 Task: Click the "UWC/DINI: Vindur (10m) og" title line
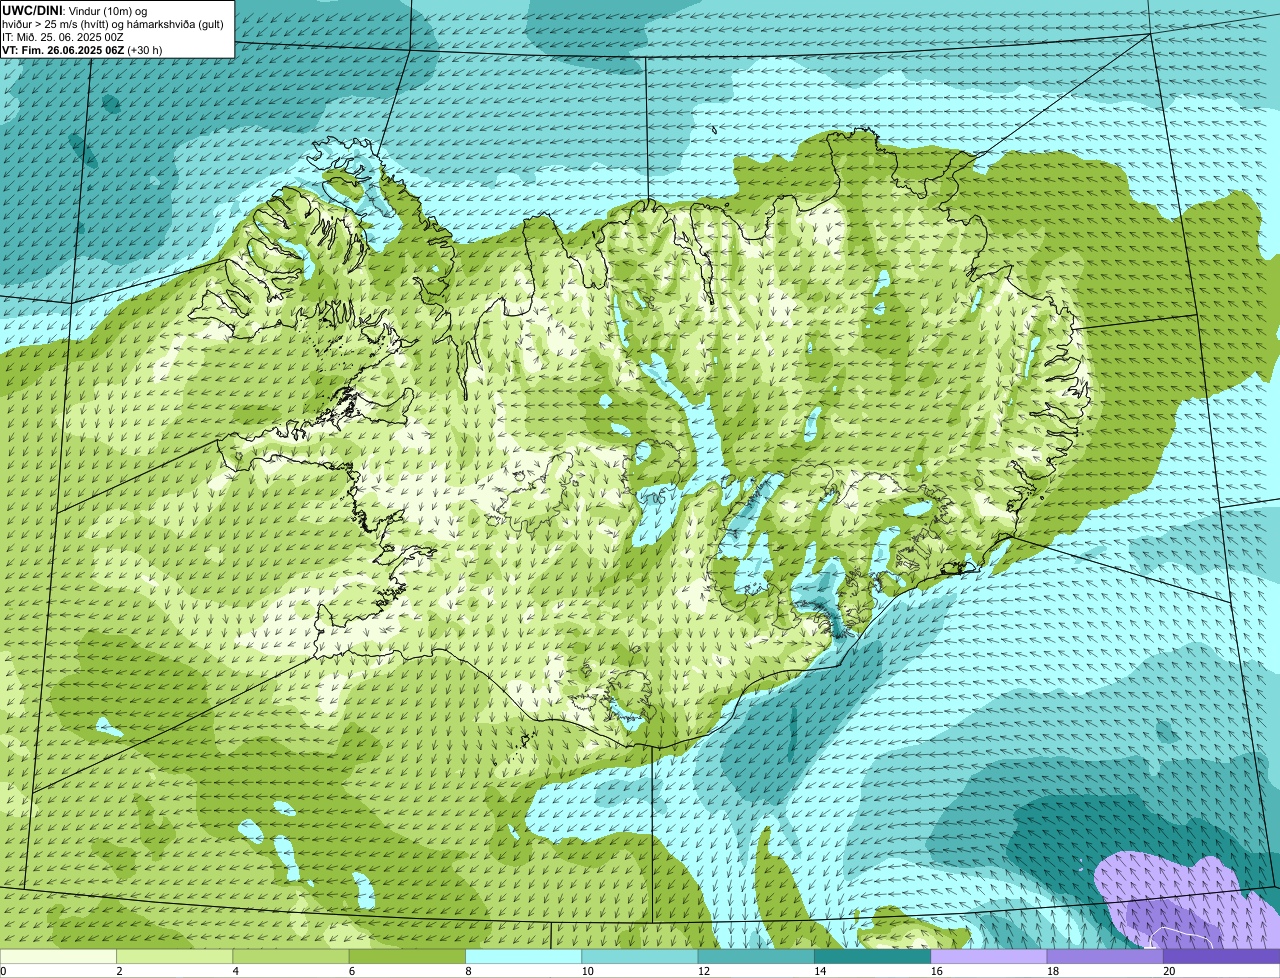coord(75,10)
